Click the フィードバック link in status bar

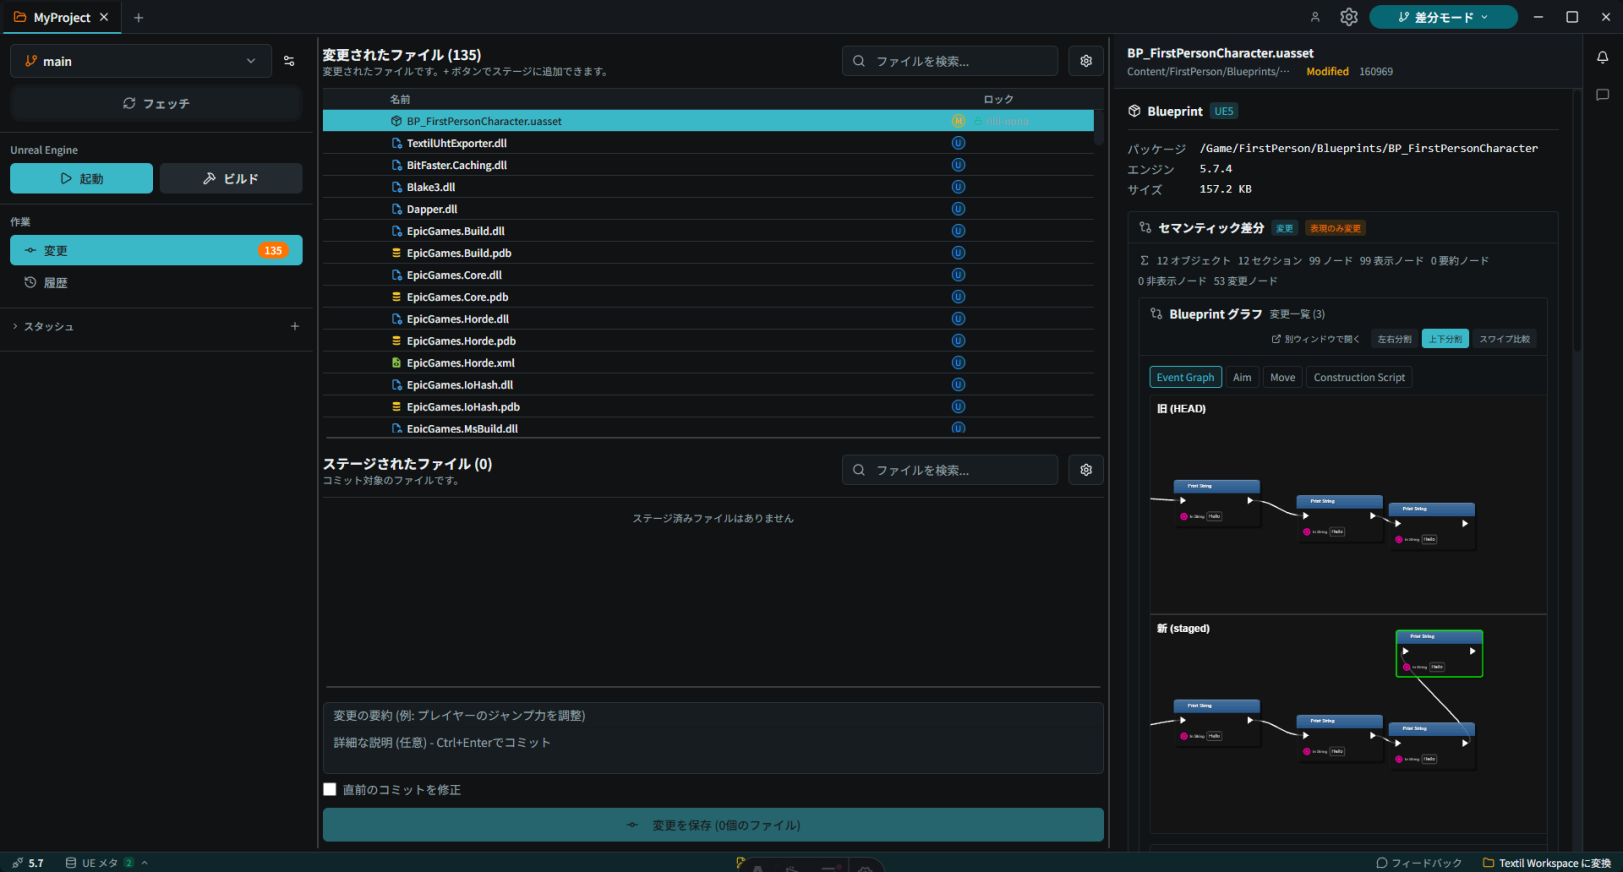coord(1419,863)
